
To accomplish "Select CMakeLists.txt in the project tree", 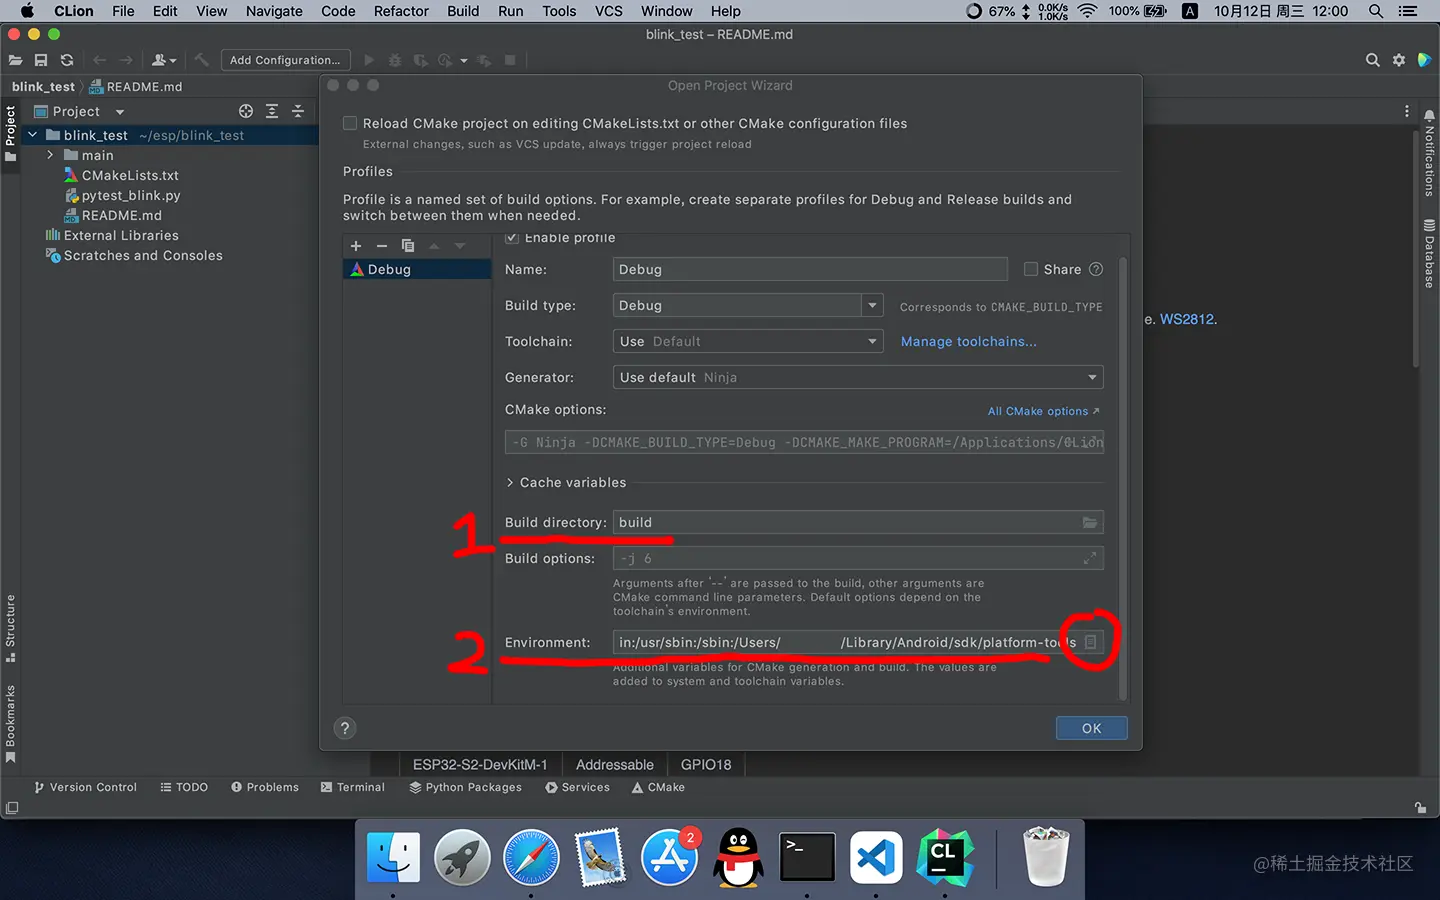I will (x=130, y=175).
